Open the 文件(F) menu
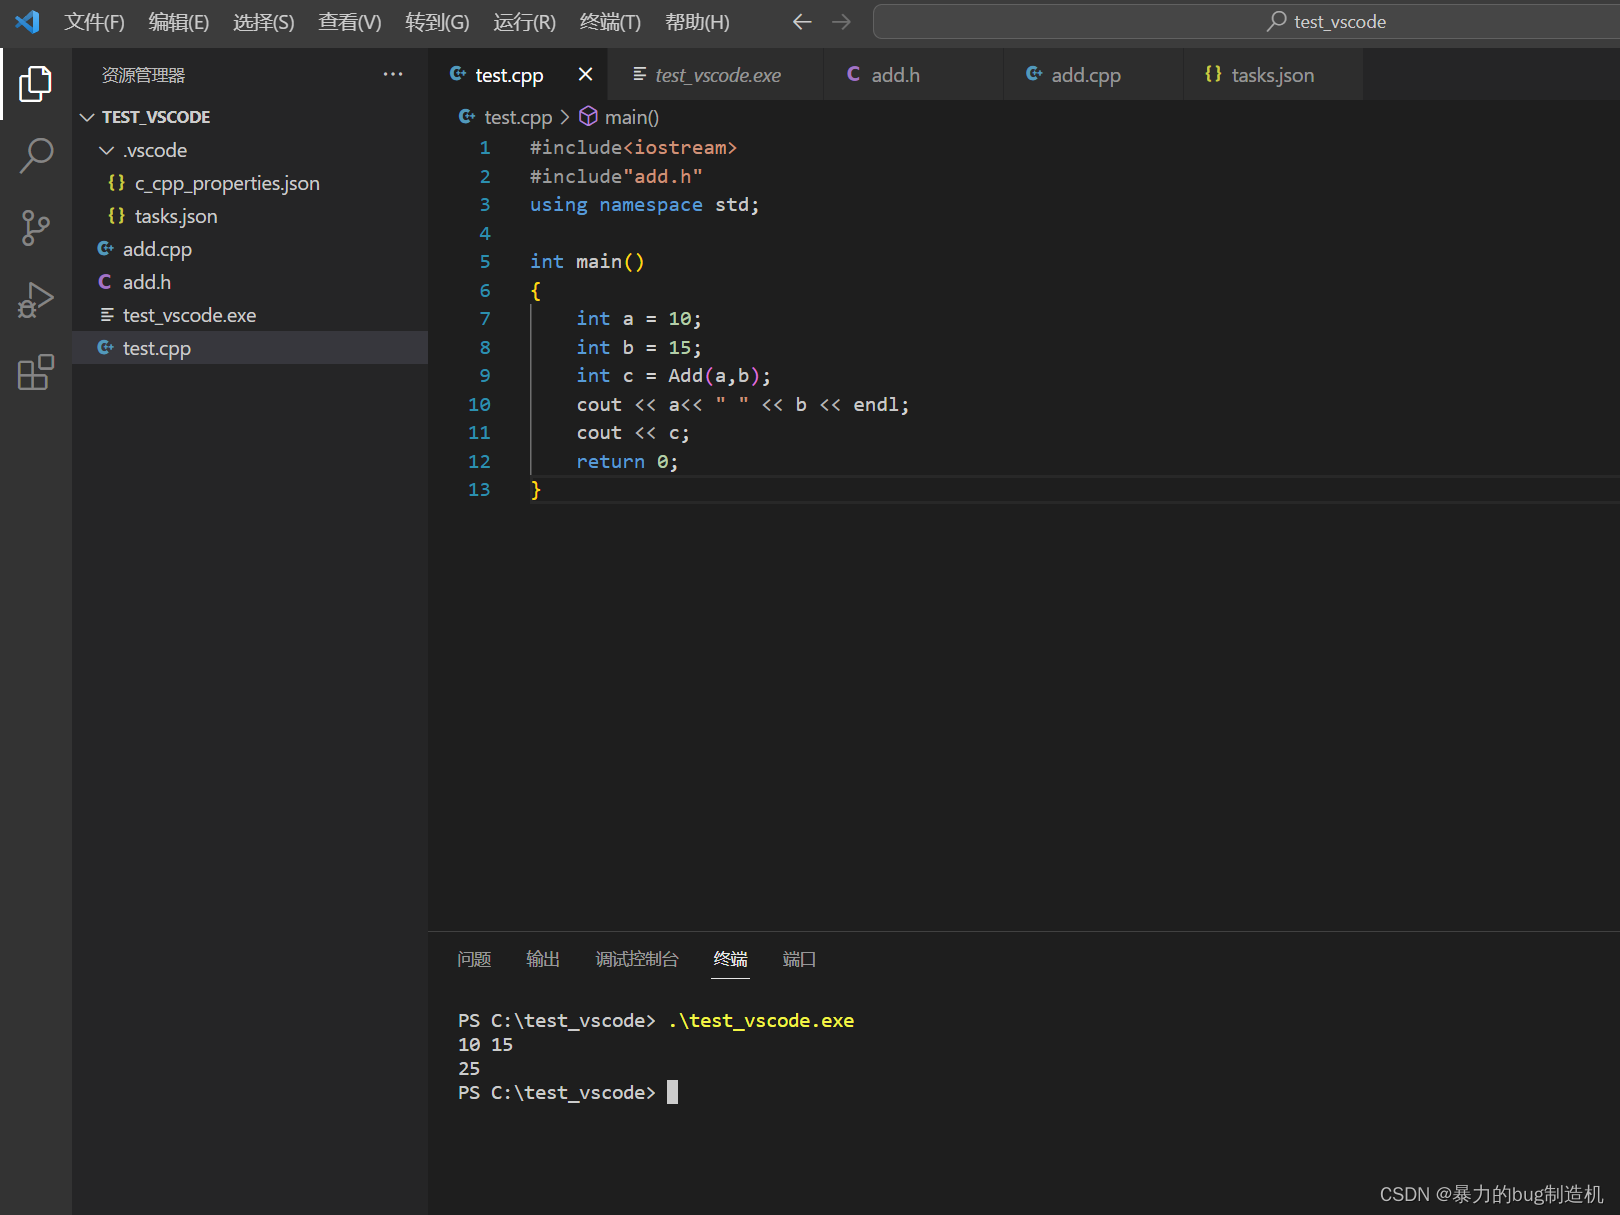Viewport: 1620px width, 1215px height. pyautogui.click(x=94, y=22)
